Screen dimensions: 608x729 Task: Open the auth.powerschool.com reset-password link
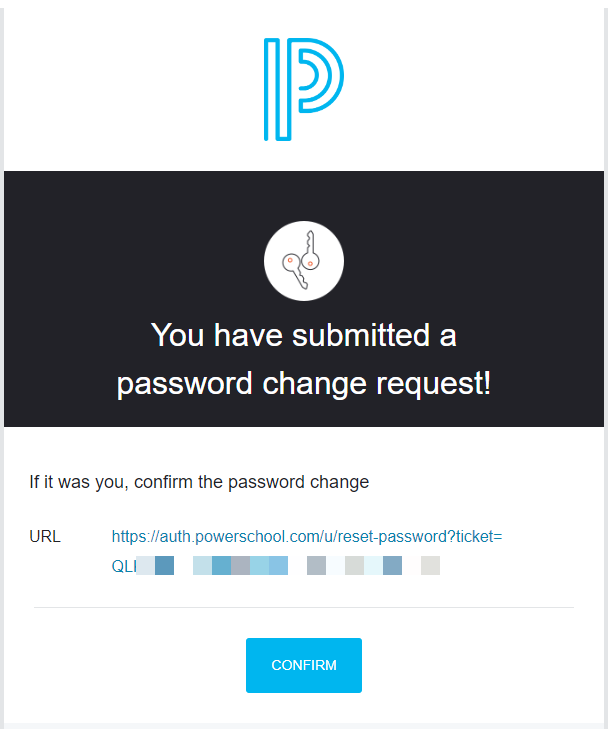coord(306,537)
